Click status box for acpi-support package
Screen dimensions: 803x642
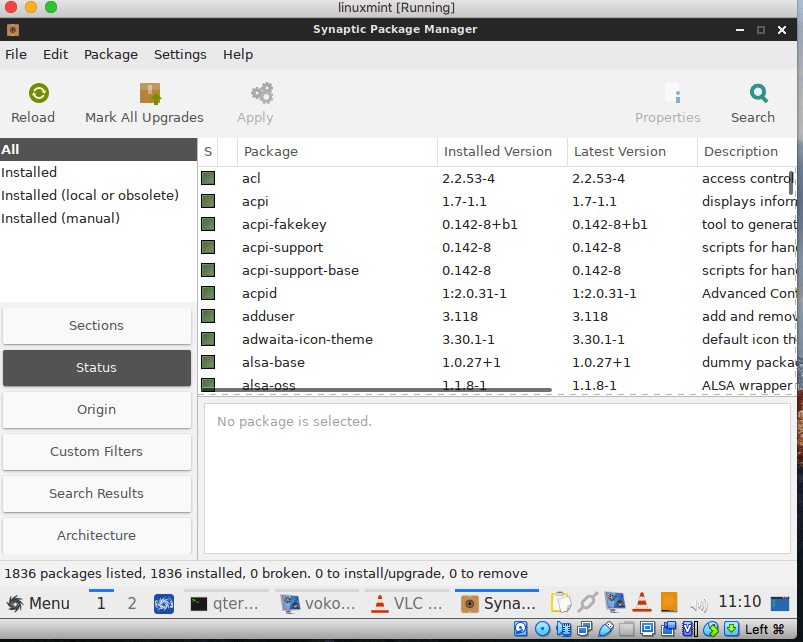pyautogui.click(x=208, y=247)
